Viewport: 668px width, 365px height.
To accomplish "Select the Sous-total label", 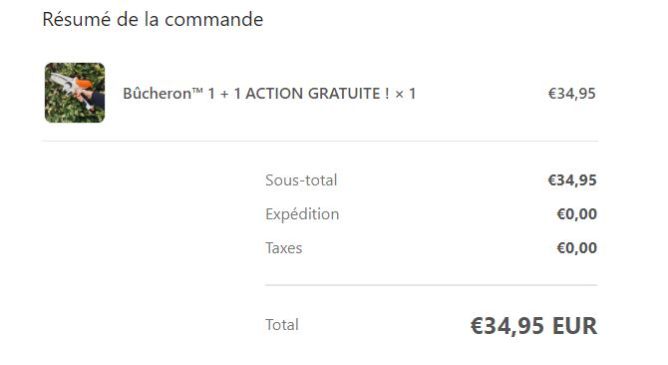I will 301,180.
